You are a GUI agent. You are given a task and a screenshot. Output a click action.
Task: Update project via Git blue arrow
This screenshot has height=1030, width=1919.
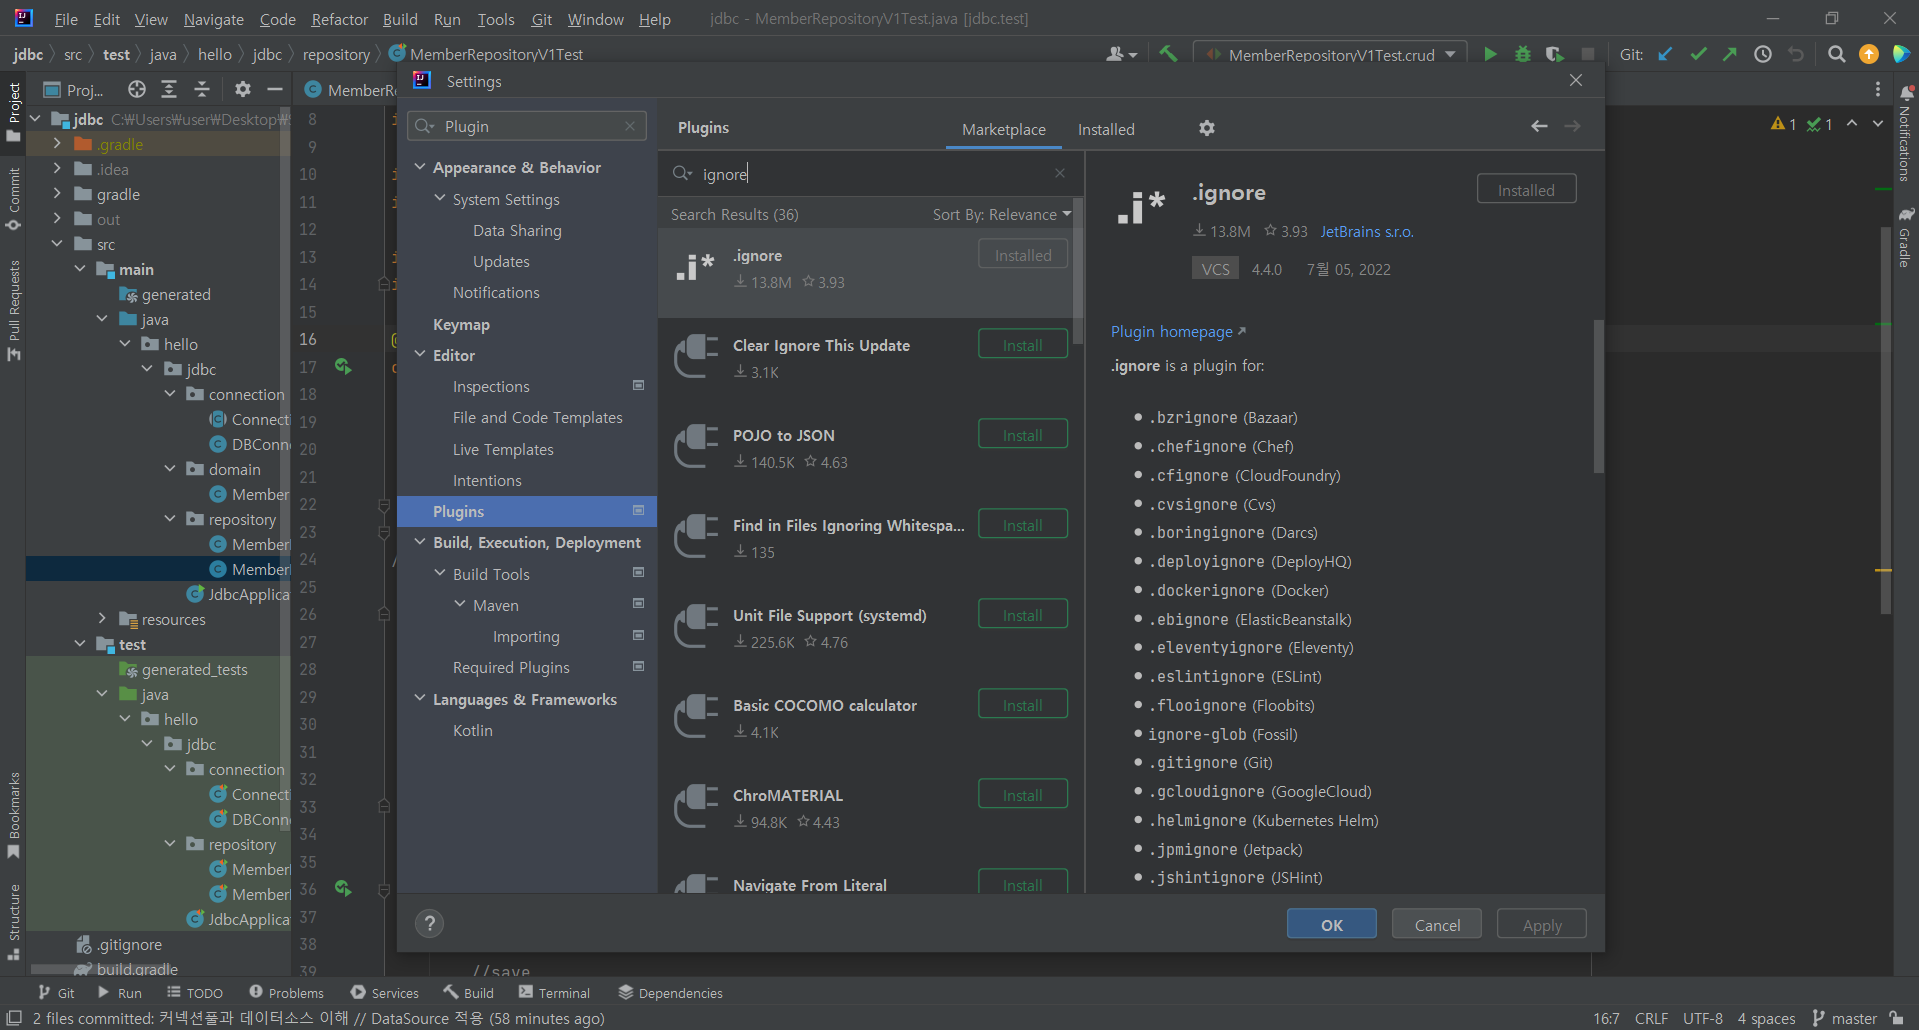click(1665, 54)
